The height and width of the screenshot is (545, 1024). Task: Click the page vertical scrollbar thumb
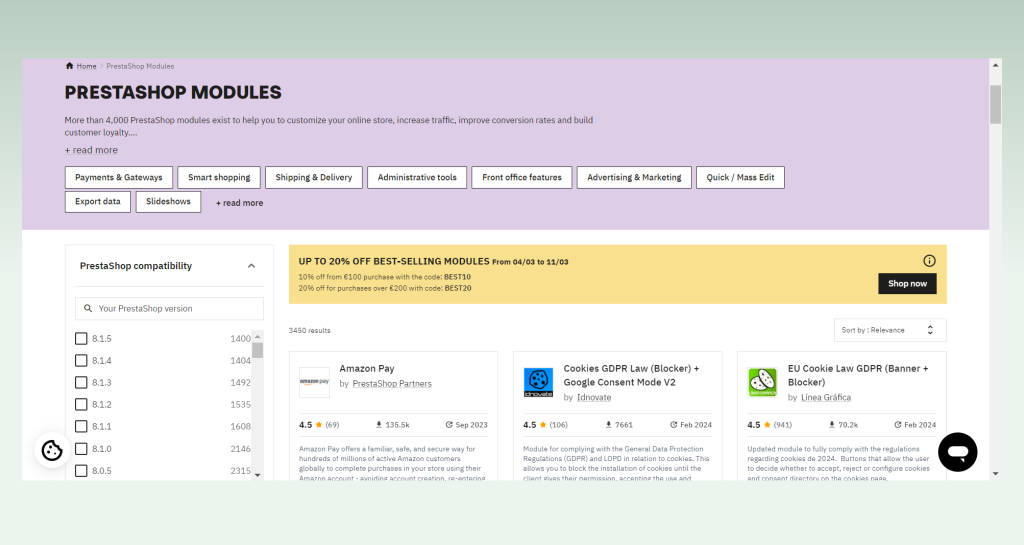(x=995, y=104)
